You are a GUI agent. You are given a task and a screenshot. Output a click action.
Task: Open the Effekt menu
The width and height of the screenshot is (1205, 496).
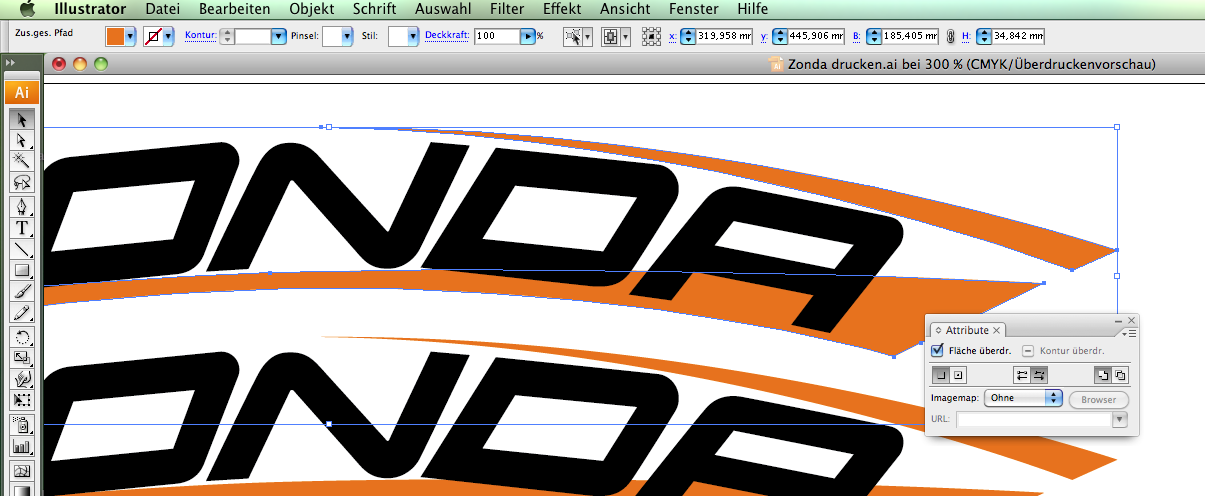pyautogui.click(x=562, y=9)
